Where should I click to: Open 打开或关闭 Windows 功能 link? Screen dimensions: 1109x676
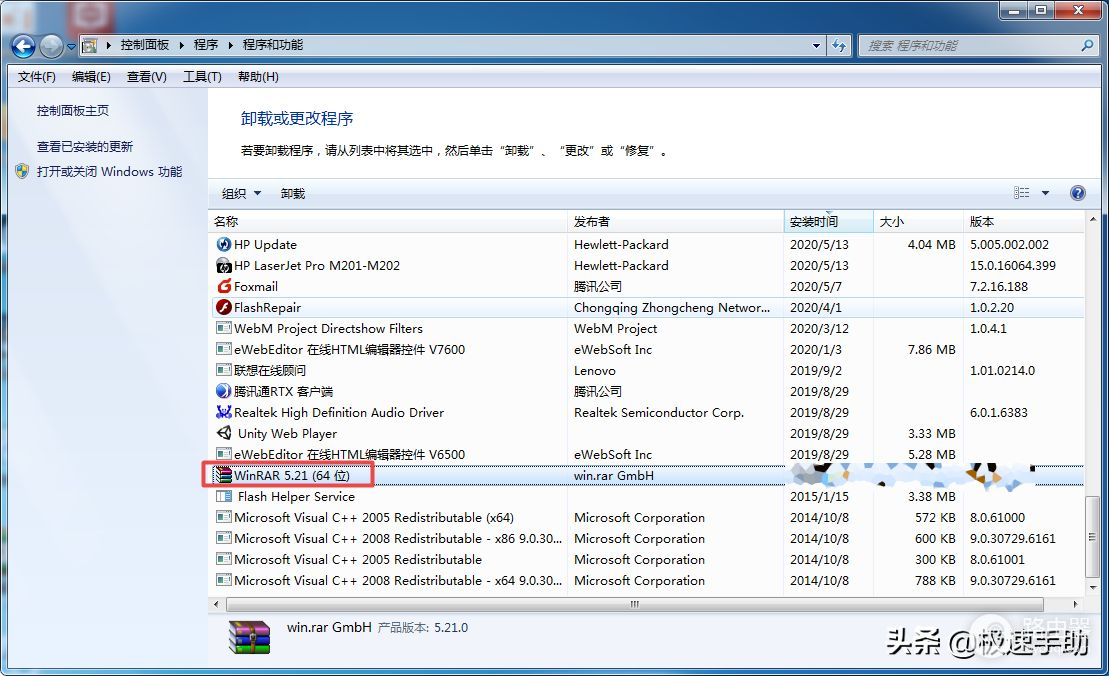(x=109, y=171)
